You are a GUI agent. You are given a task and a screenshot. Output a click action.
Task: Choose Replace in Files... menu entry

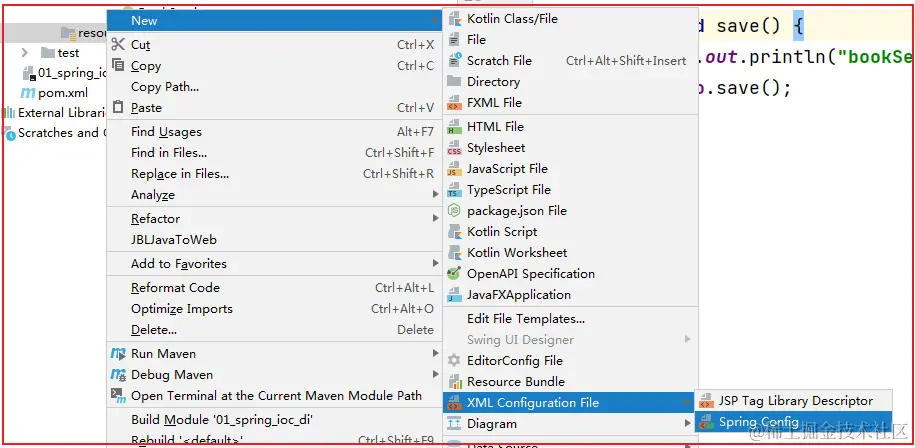pyautogui.click(x=274, y=174)
